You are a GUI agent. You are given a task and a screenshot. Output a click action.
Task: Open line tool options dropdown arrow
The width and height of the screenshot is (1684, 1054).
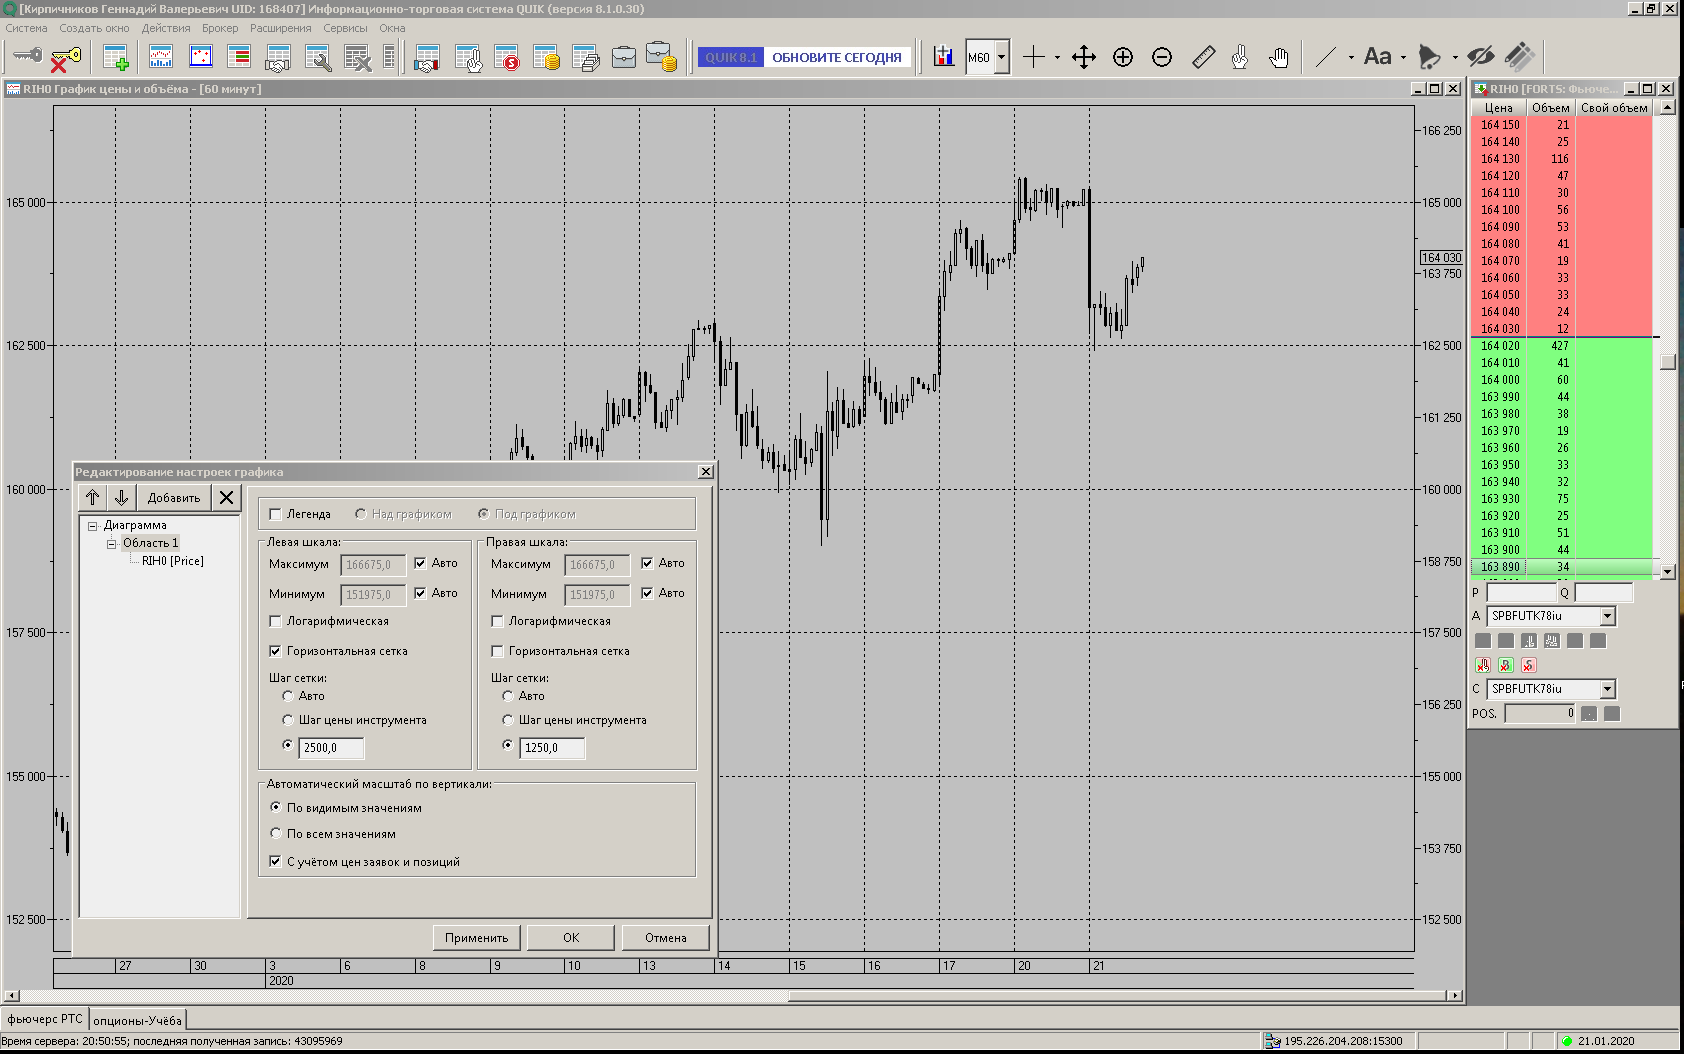point(1351,58)
